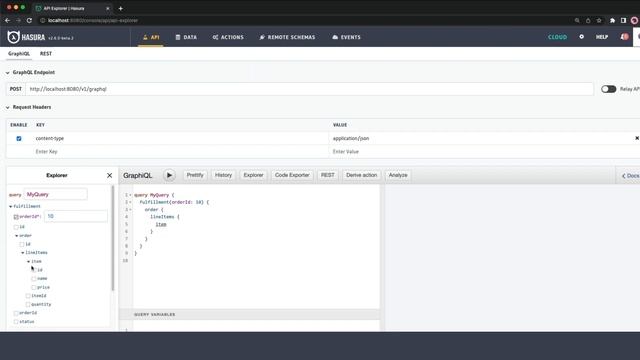Click the Hasura logo
Viewport: 640px width, 360px height.
27,37
